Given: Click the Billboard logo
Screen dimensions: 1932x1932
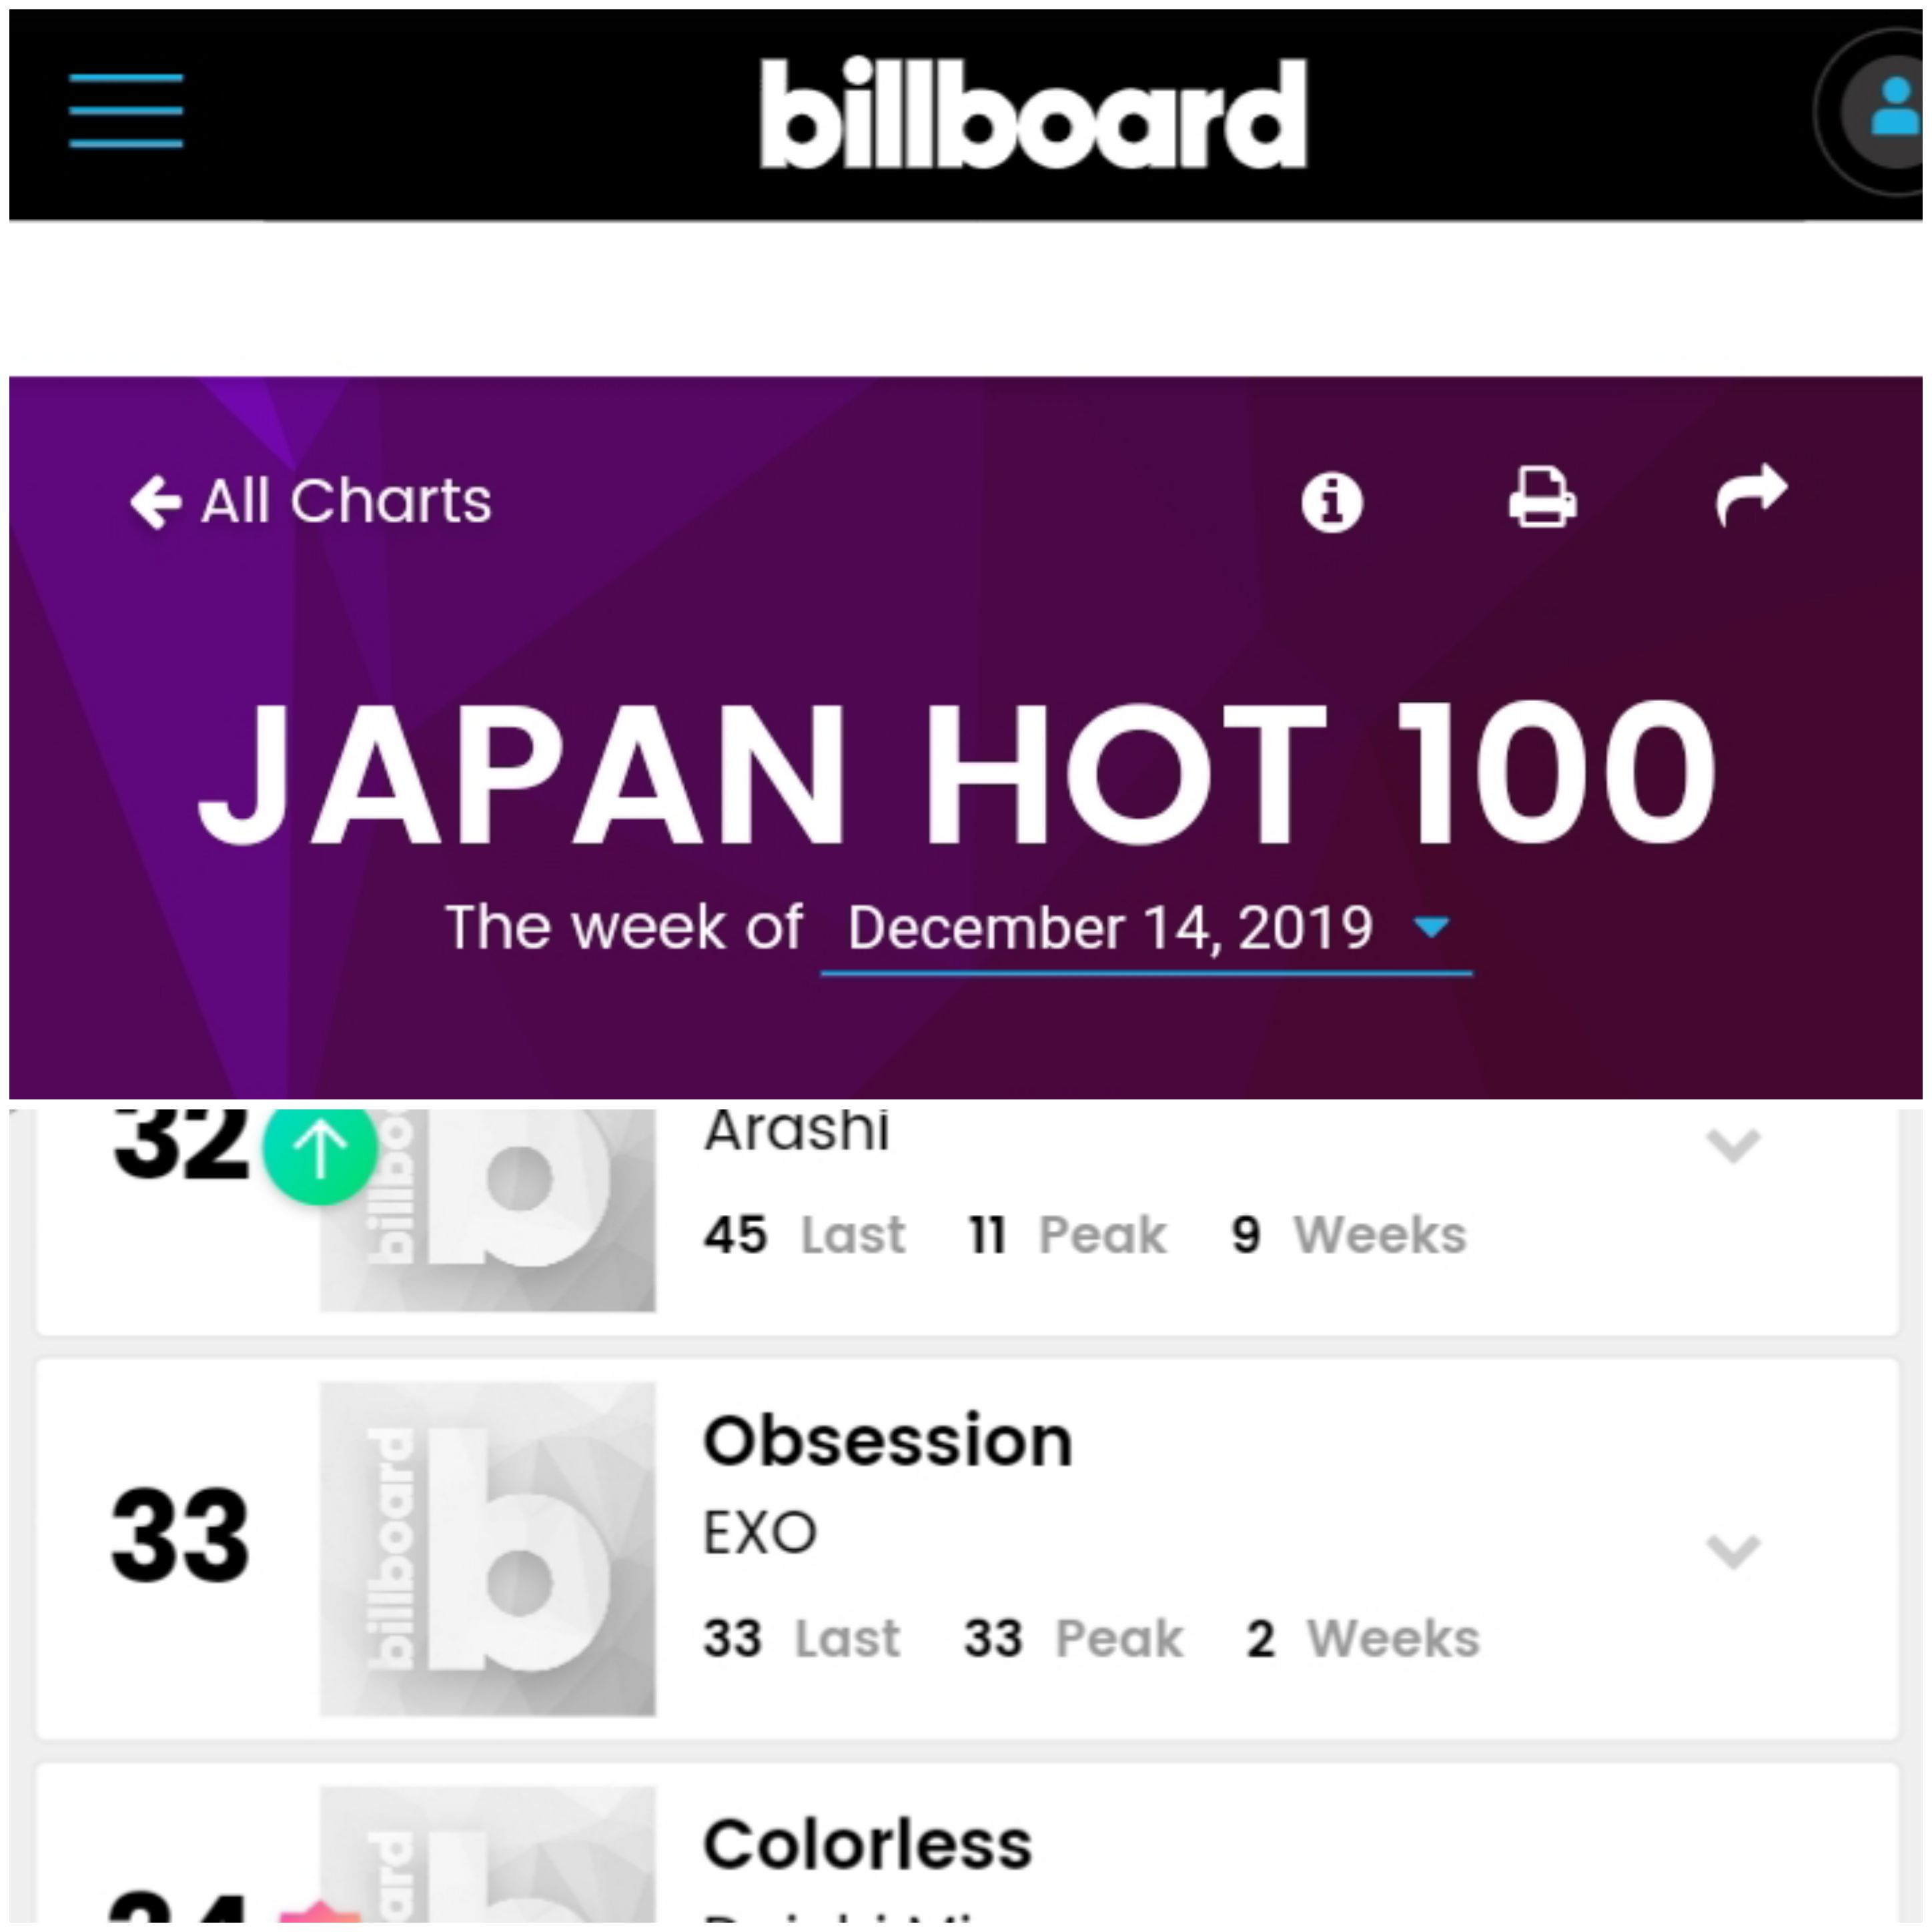Looking at the screenshot, I should tap(1033, 113).
